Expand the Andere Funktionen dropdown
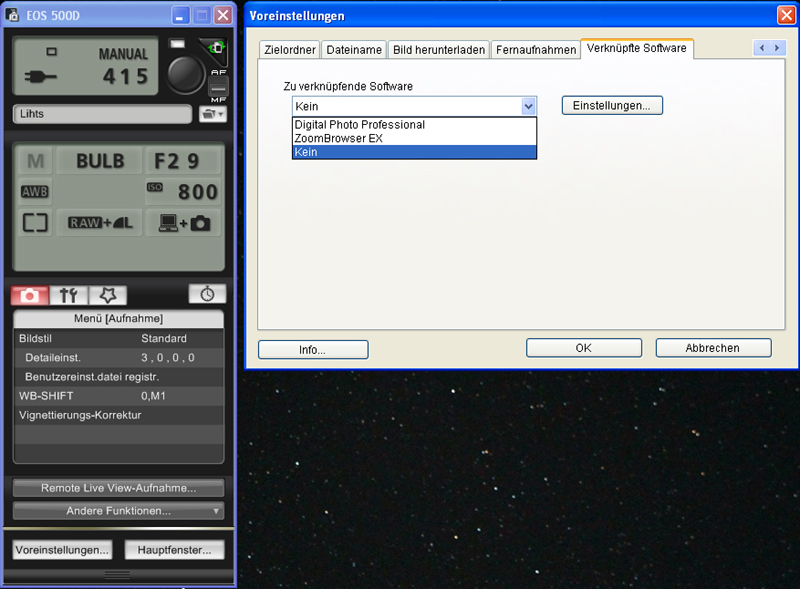Viewport: 800px width, 589px height. [x=118, y=511]
